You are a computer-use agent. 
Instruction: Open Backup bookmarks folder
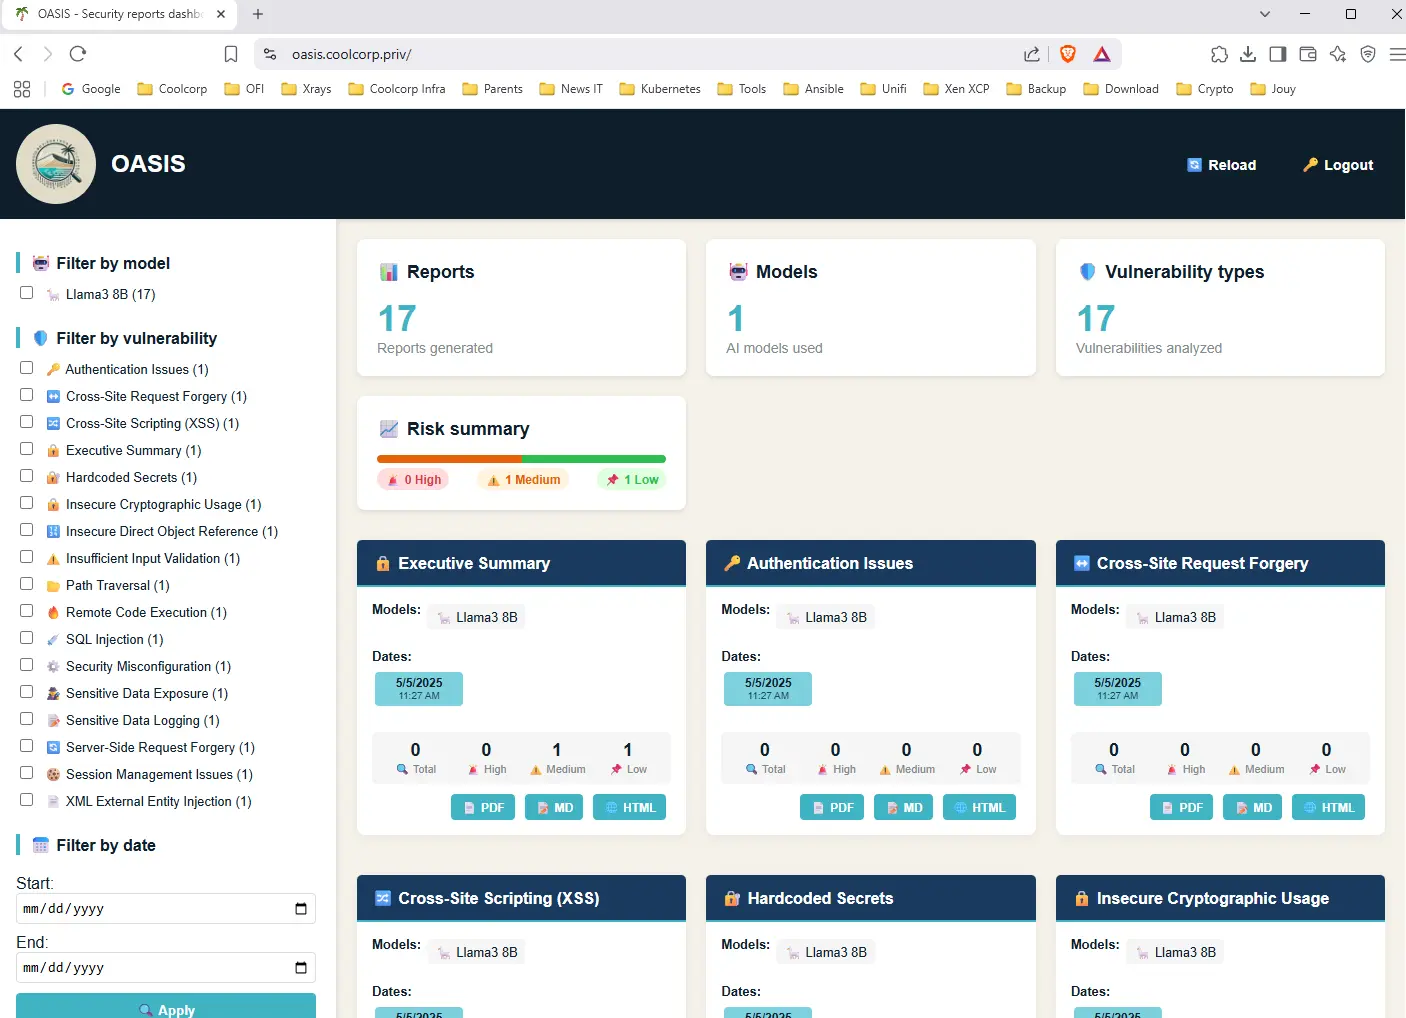[1036, 89]
